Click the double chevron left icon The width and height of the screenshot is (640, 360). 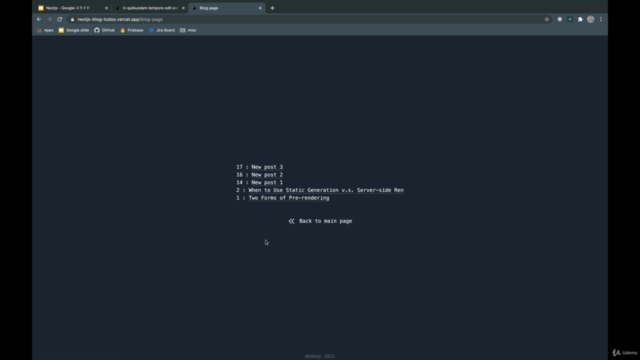click(291, 221)
